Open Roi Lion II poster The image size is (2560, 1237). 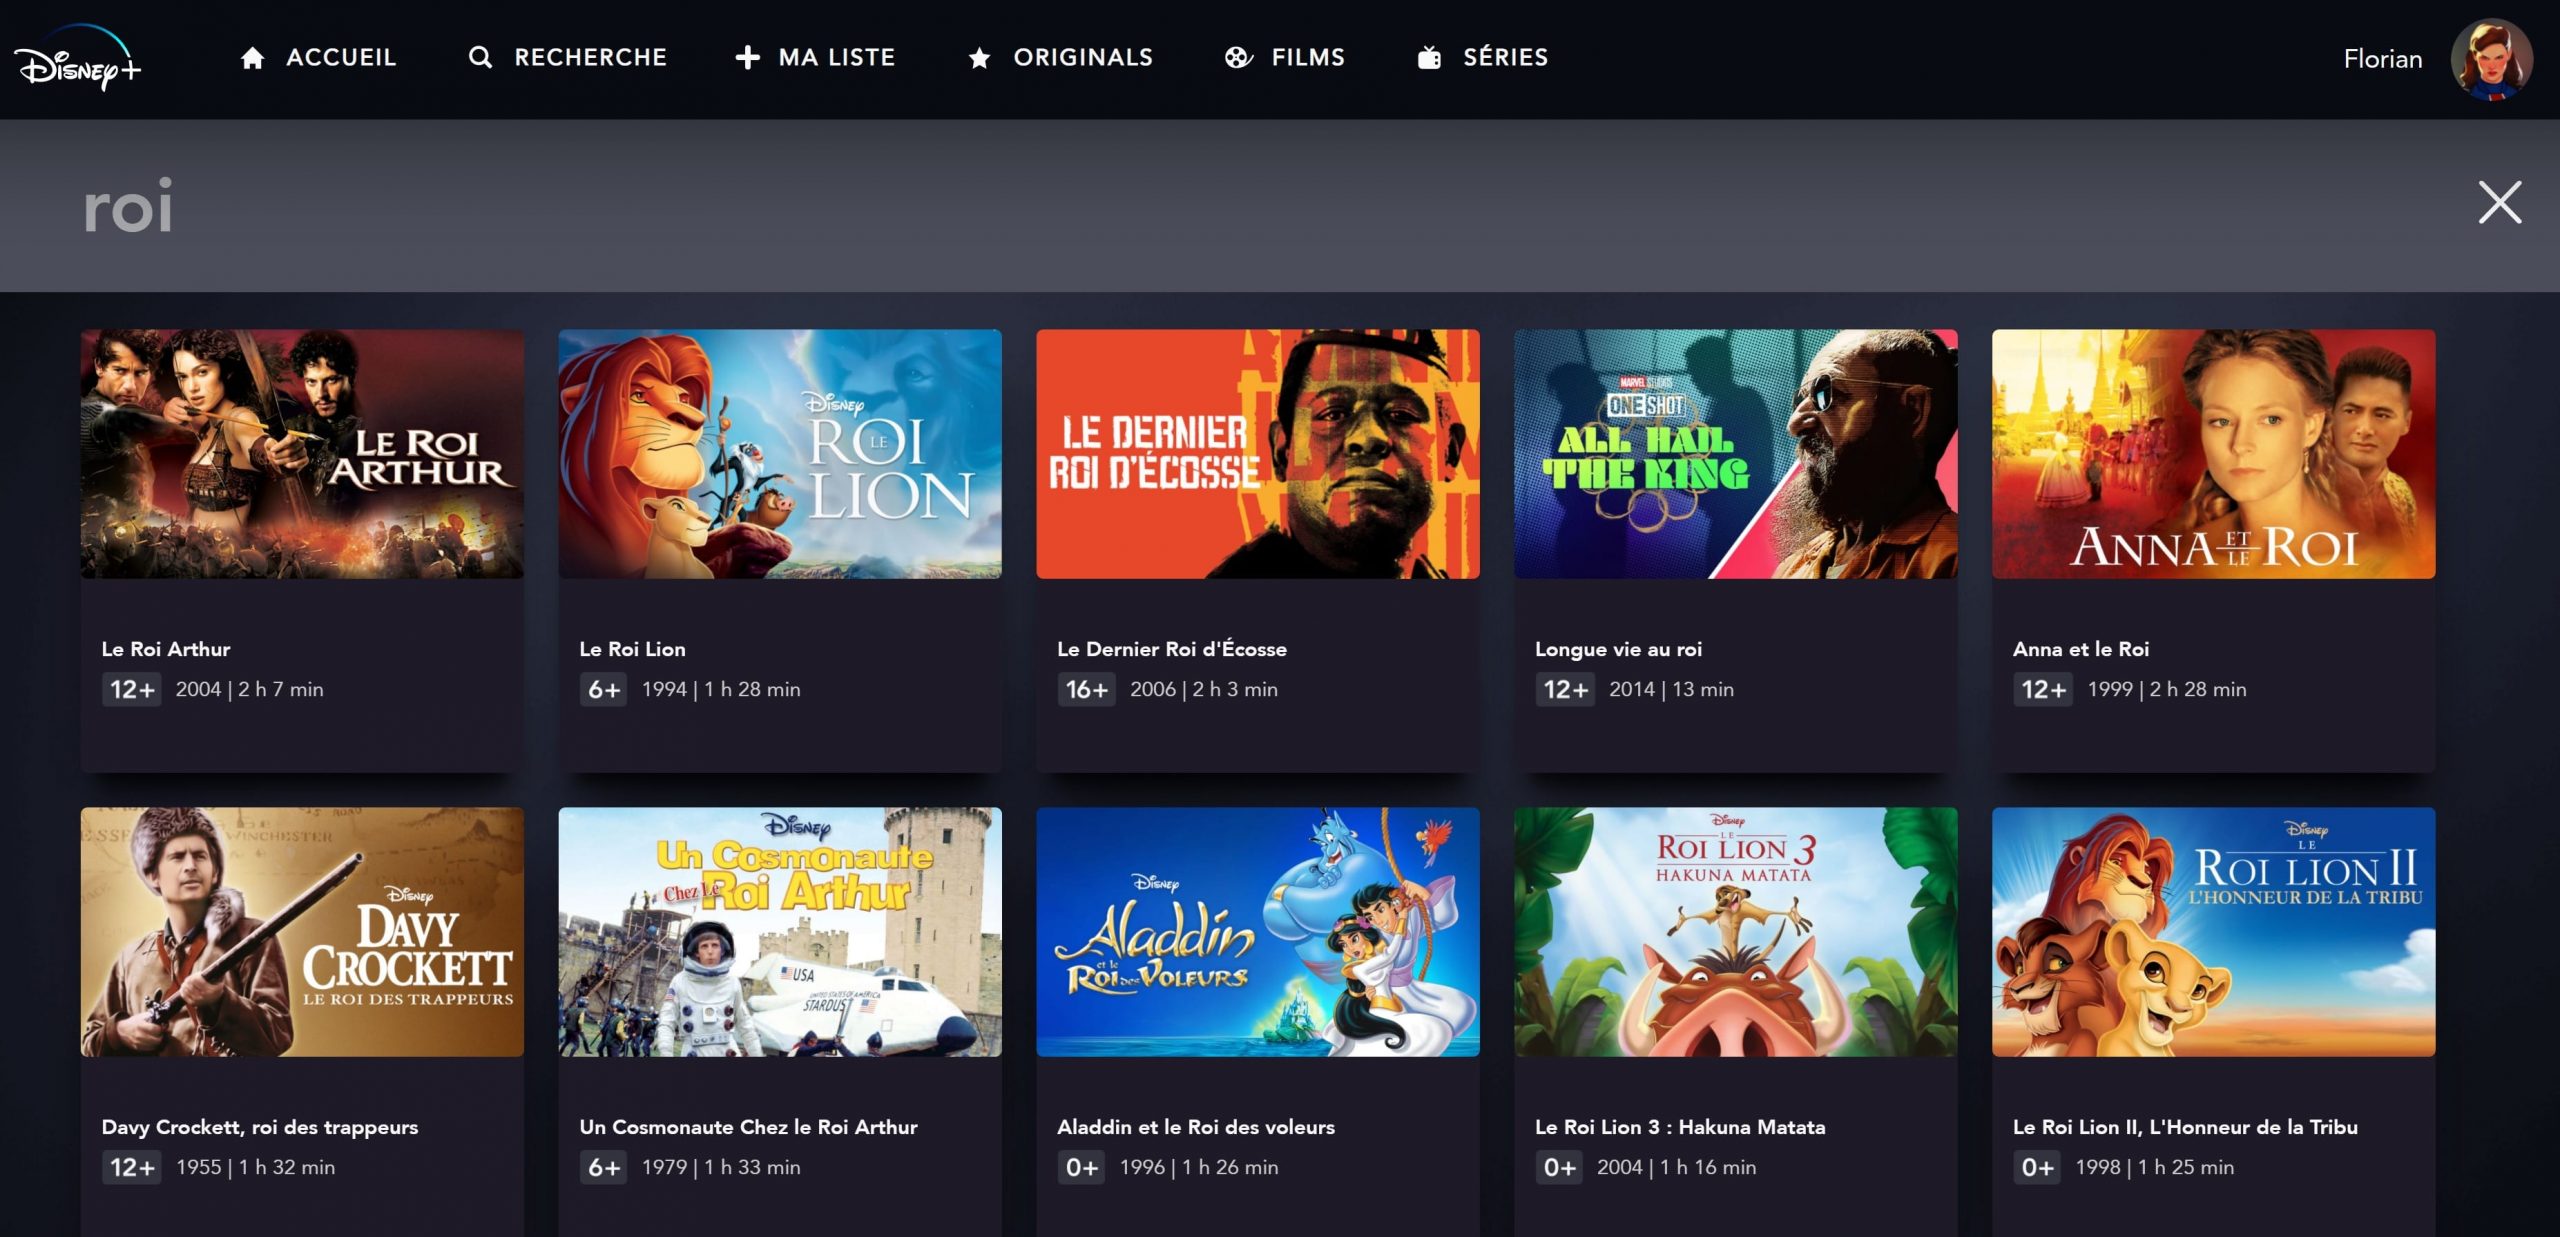(x=2214, y=932)
